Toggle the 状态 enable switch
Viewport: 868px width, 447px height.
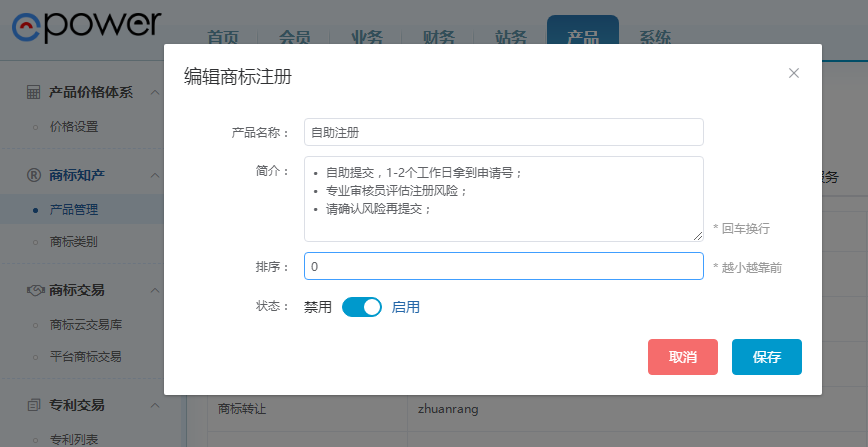(x=361, y=307)
